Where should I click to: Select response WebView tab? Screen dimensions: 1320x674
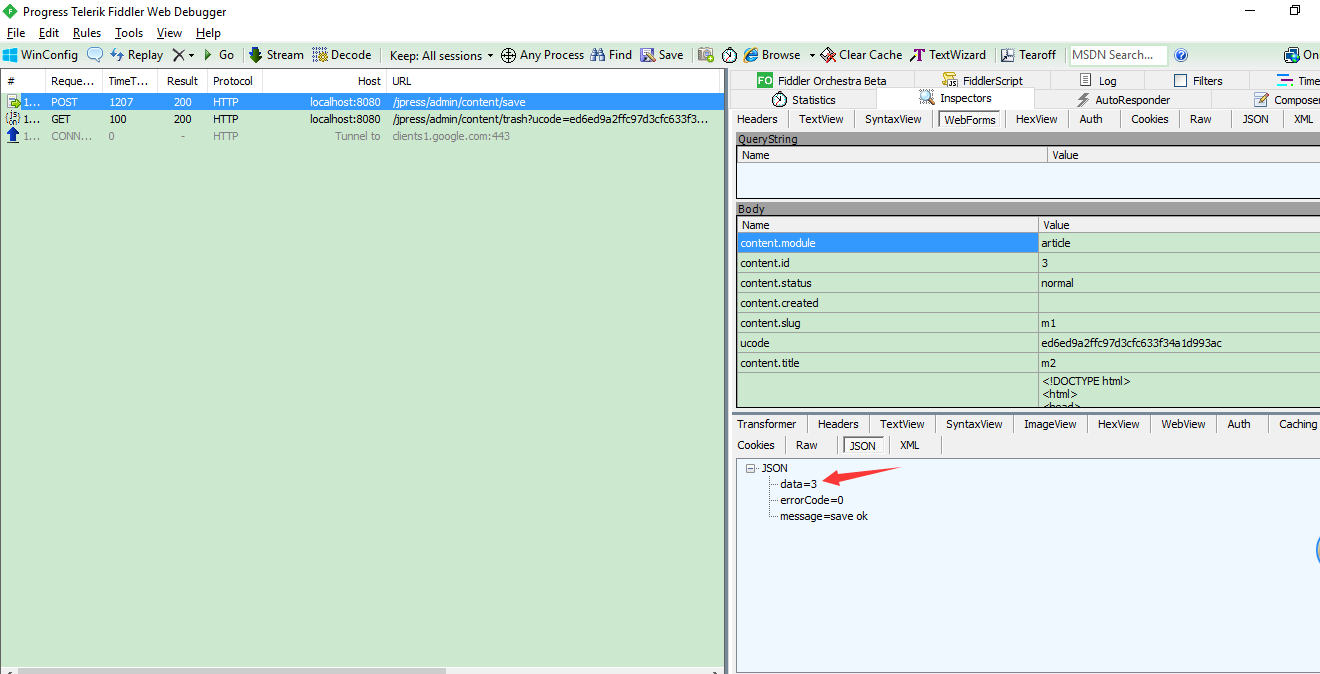point(1183,424)
